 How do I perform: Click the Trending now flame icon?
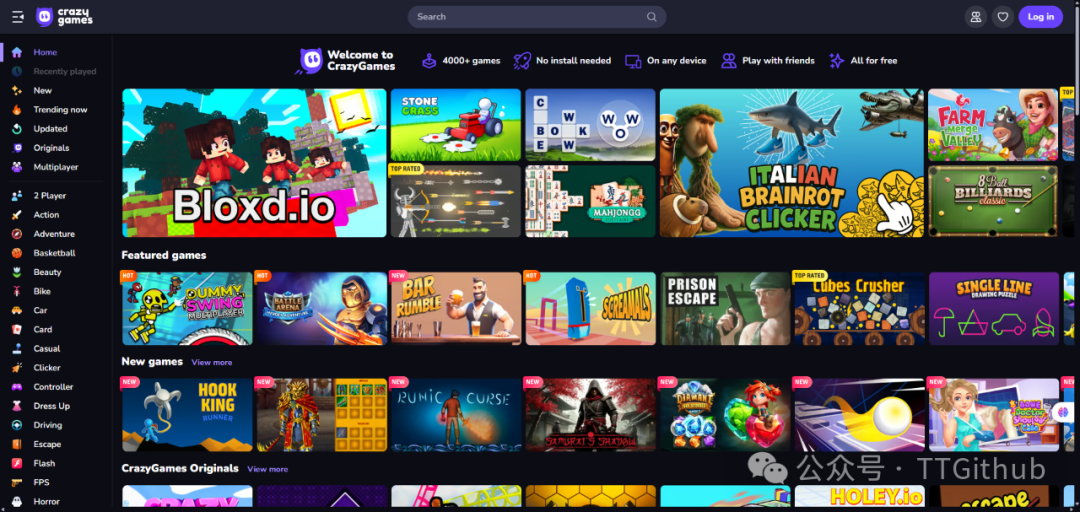(17, 110)
